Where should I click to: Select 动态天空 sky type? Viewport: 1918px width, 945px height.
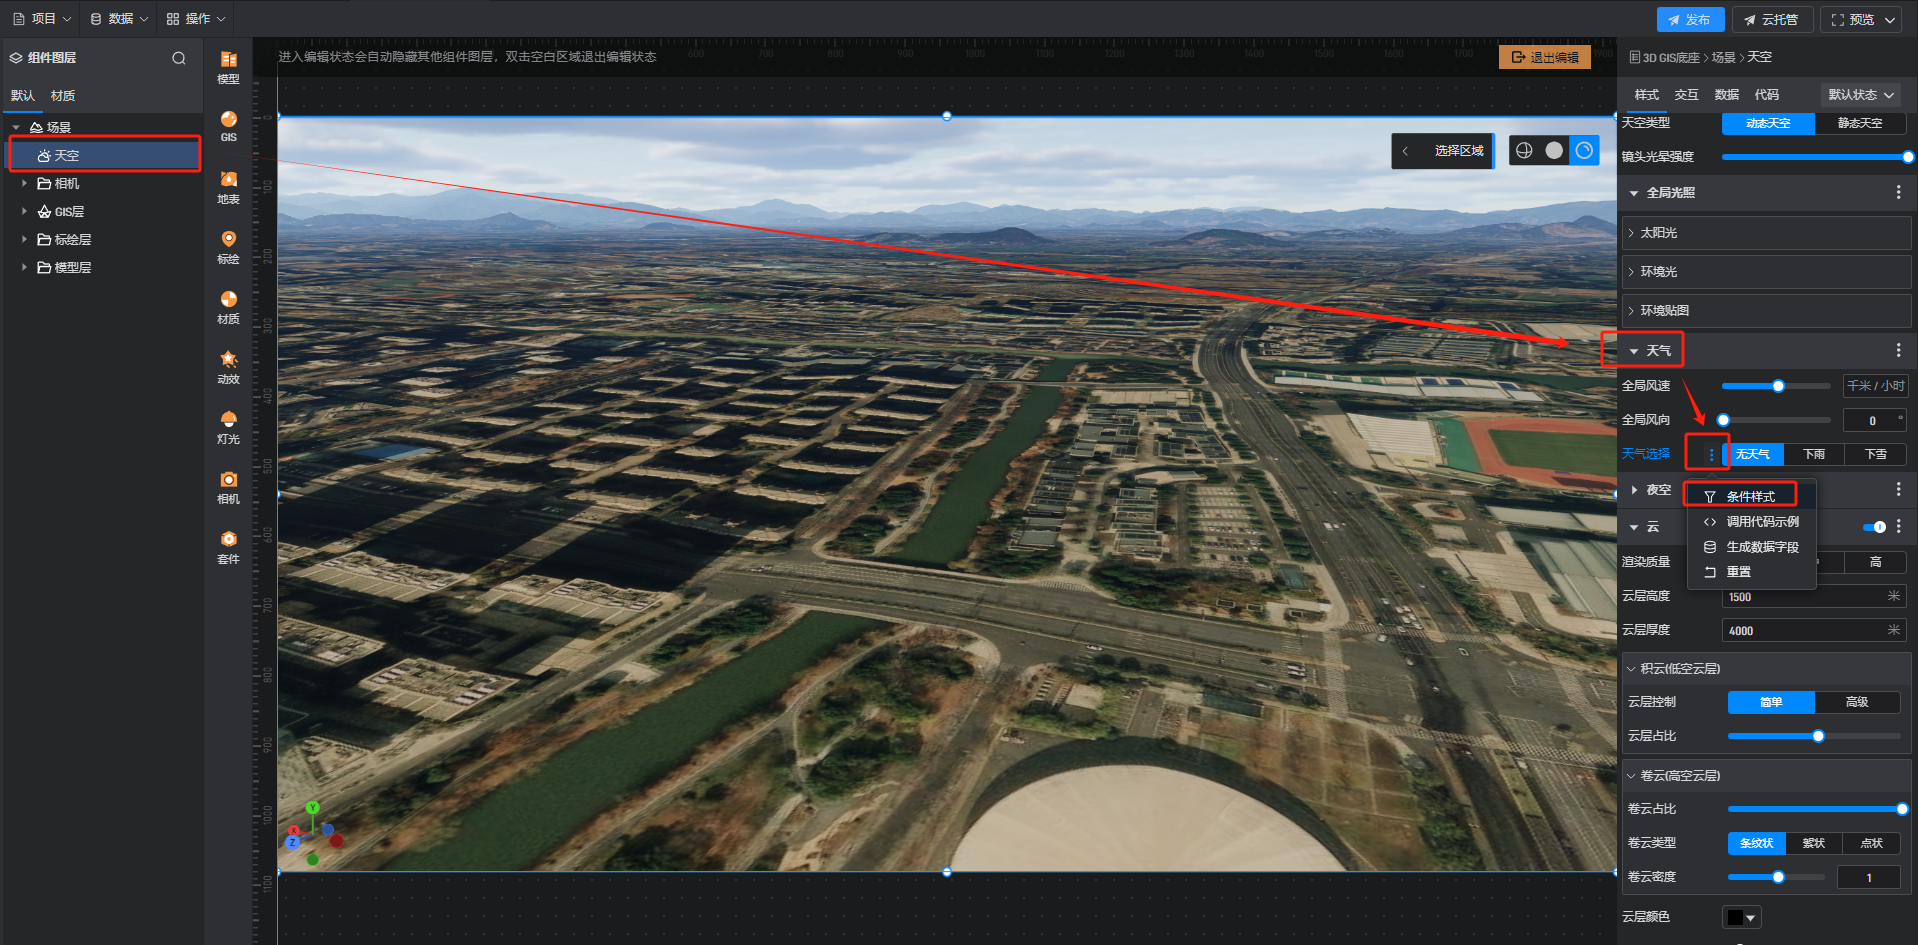click(x=1768, y=123)
